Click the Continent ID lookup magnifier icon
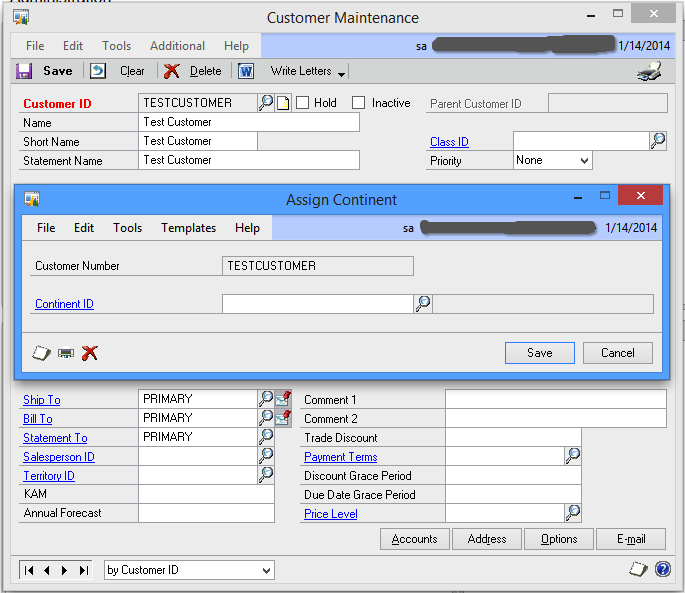Screen dimensions: 685x593 (423, 304)
